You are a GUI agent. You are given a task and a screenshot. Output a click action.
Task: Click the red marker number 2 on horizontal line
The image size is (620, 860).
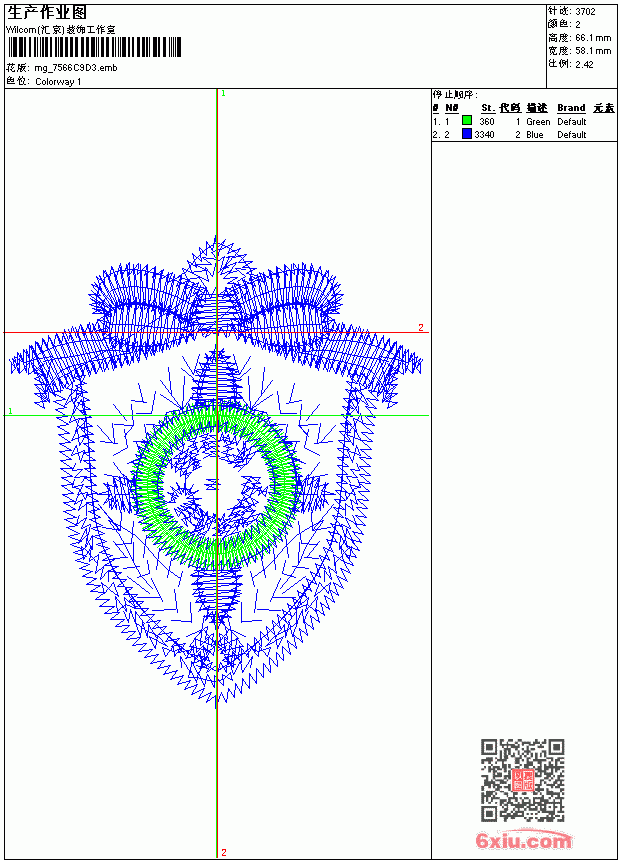tap(421, 327)
